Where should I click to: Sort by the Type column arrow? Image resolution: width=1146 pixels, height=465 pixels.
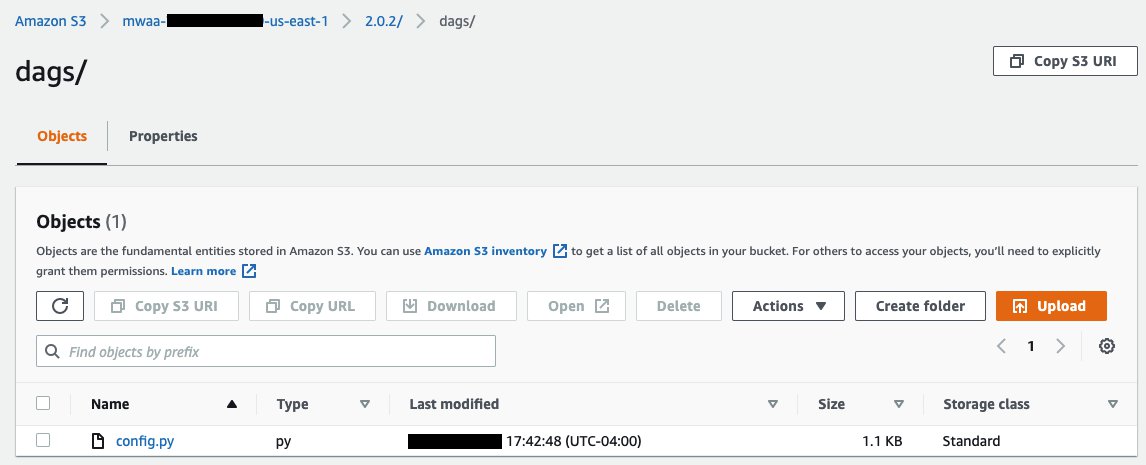pyautogui.click(x=365, y=404)
